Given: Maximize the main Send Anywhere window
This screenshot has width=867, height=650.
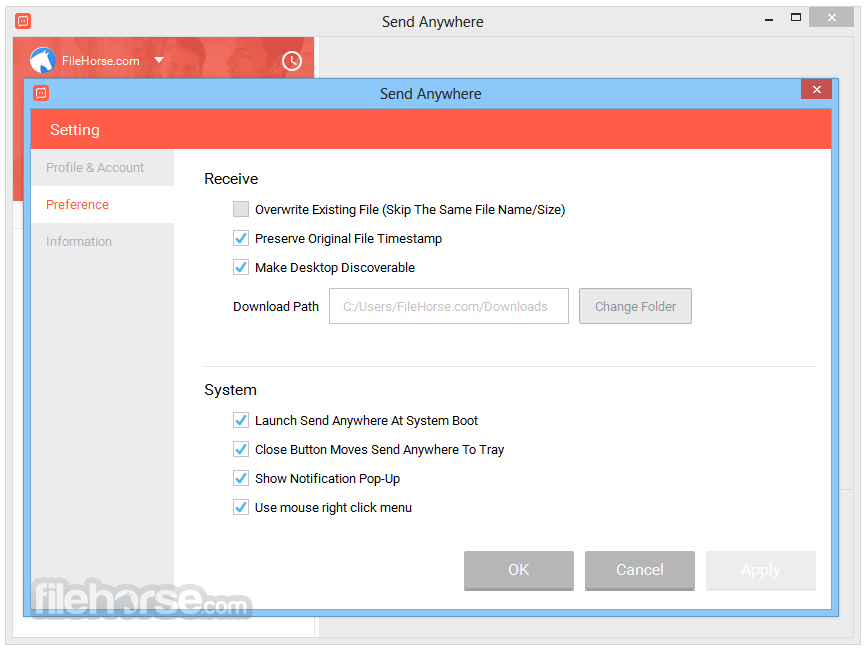Looking at the screenshot, I should coord(796,18).
